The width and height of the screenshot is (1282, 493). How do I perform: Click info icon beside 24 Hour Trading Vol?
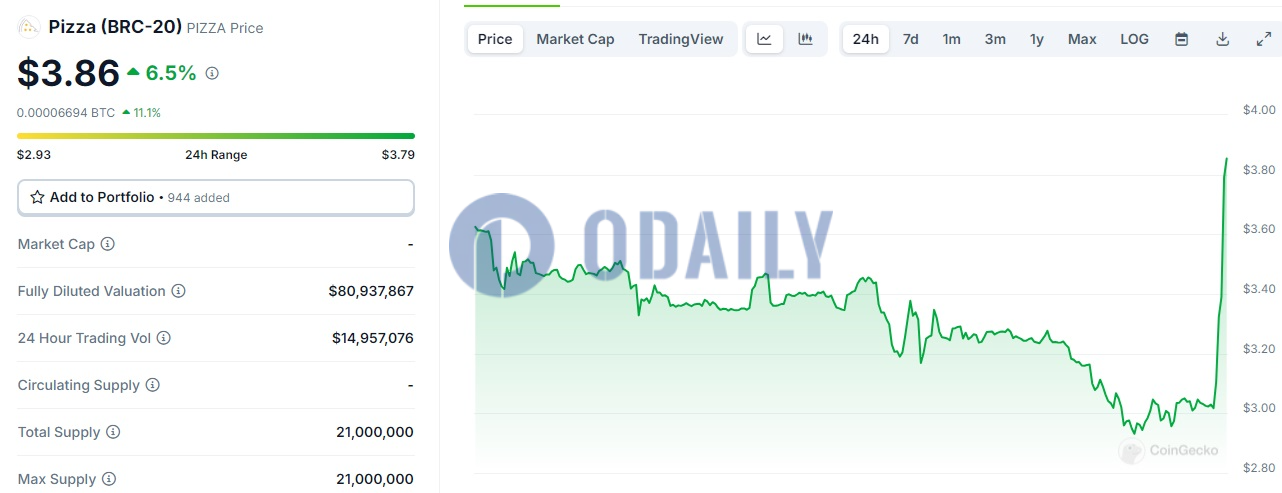click(164, 338)
